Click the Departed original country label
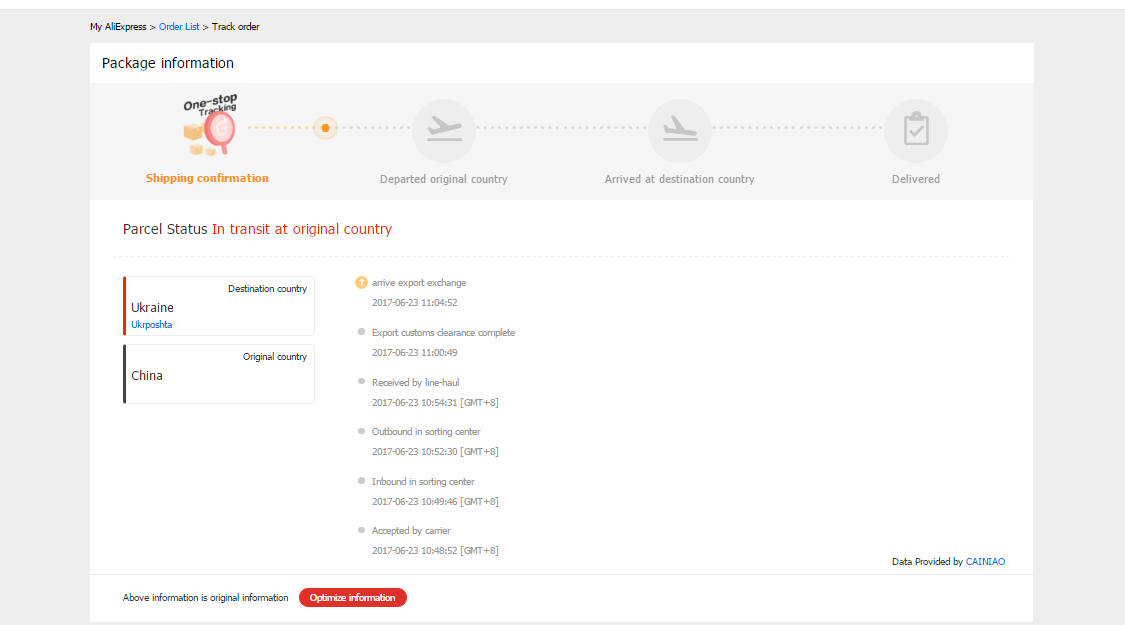 [443, 179]
